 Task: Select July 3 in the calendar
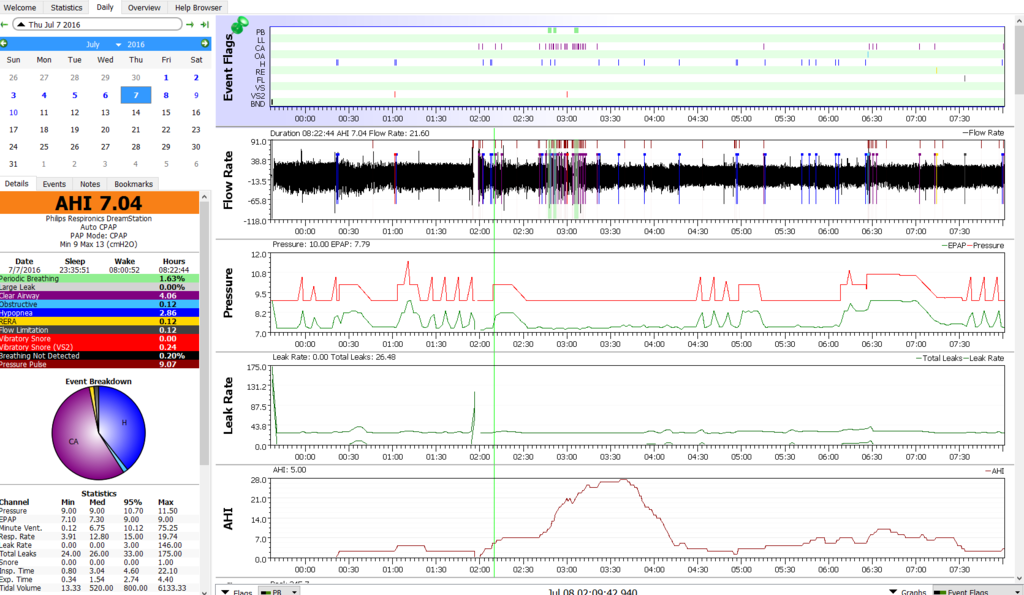pos(13,95)
